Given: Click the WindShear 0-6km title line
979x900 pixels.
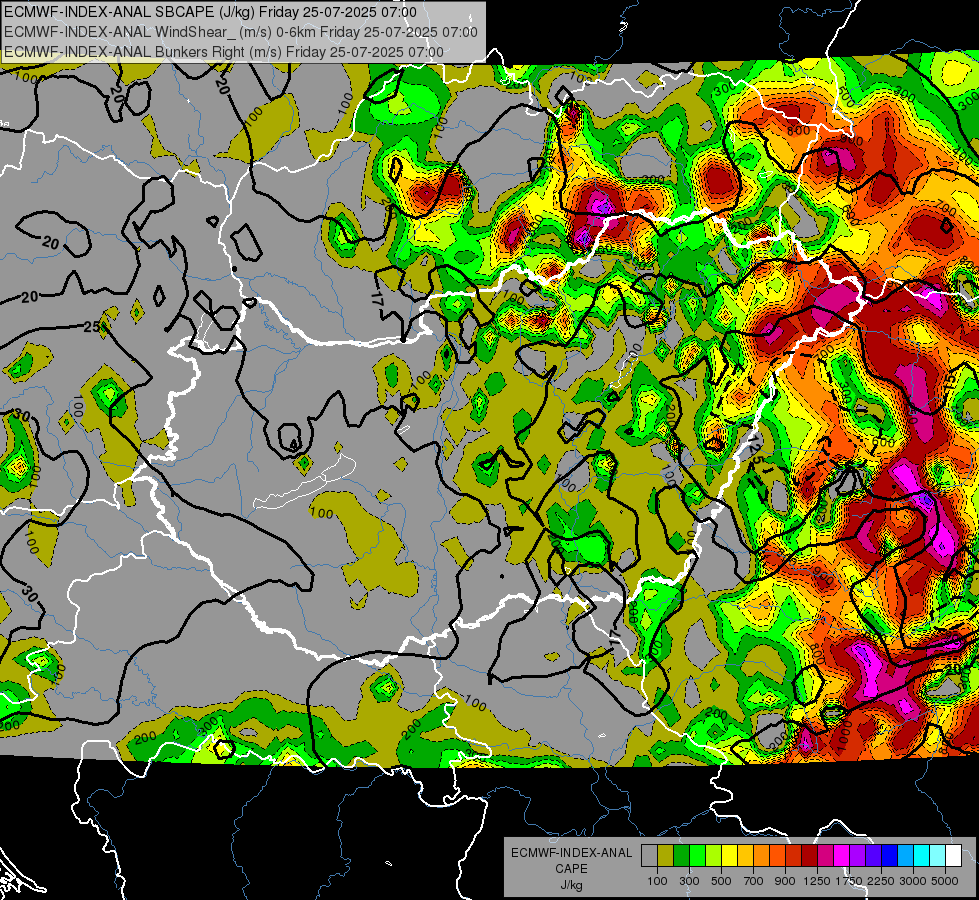Looking at the screenshot, I should pos(241,32).
